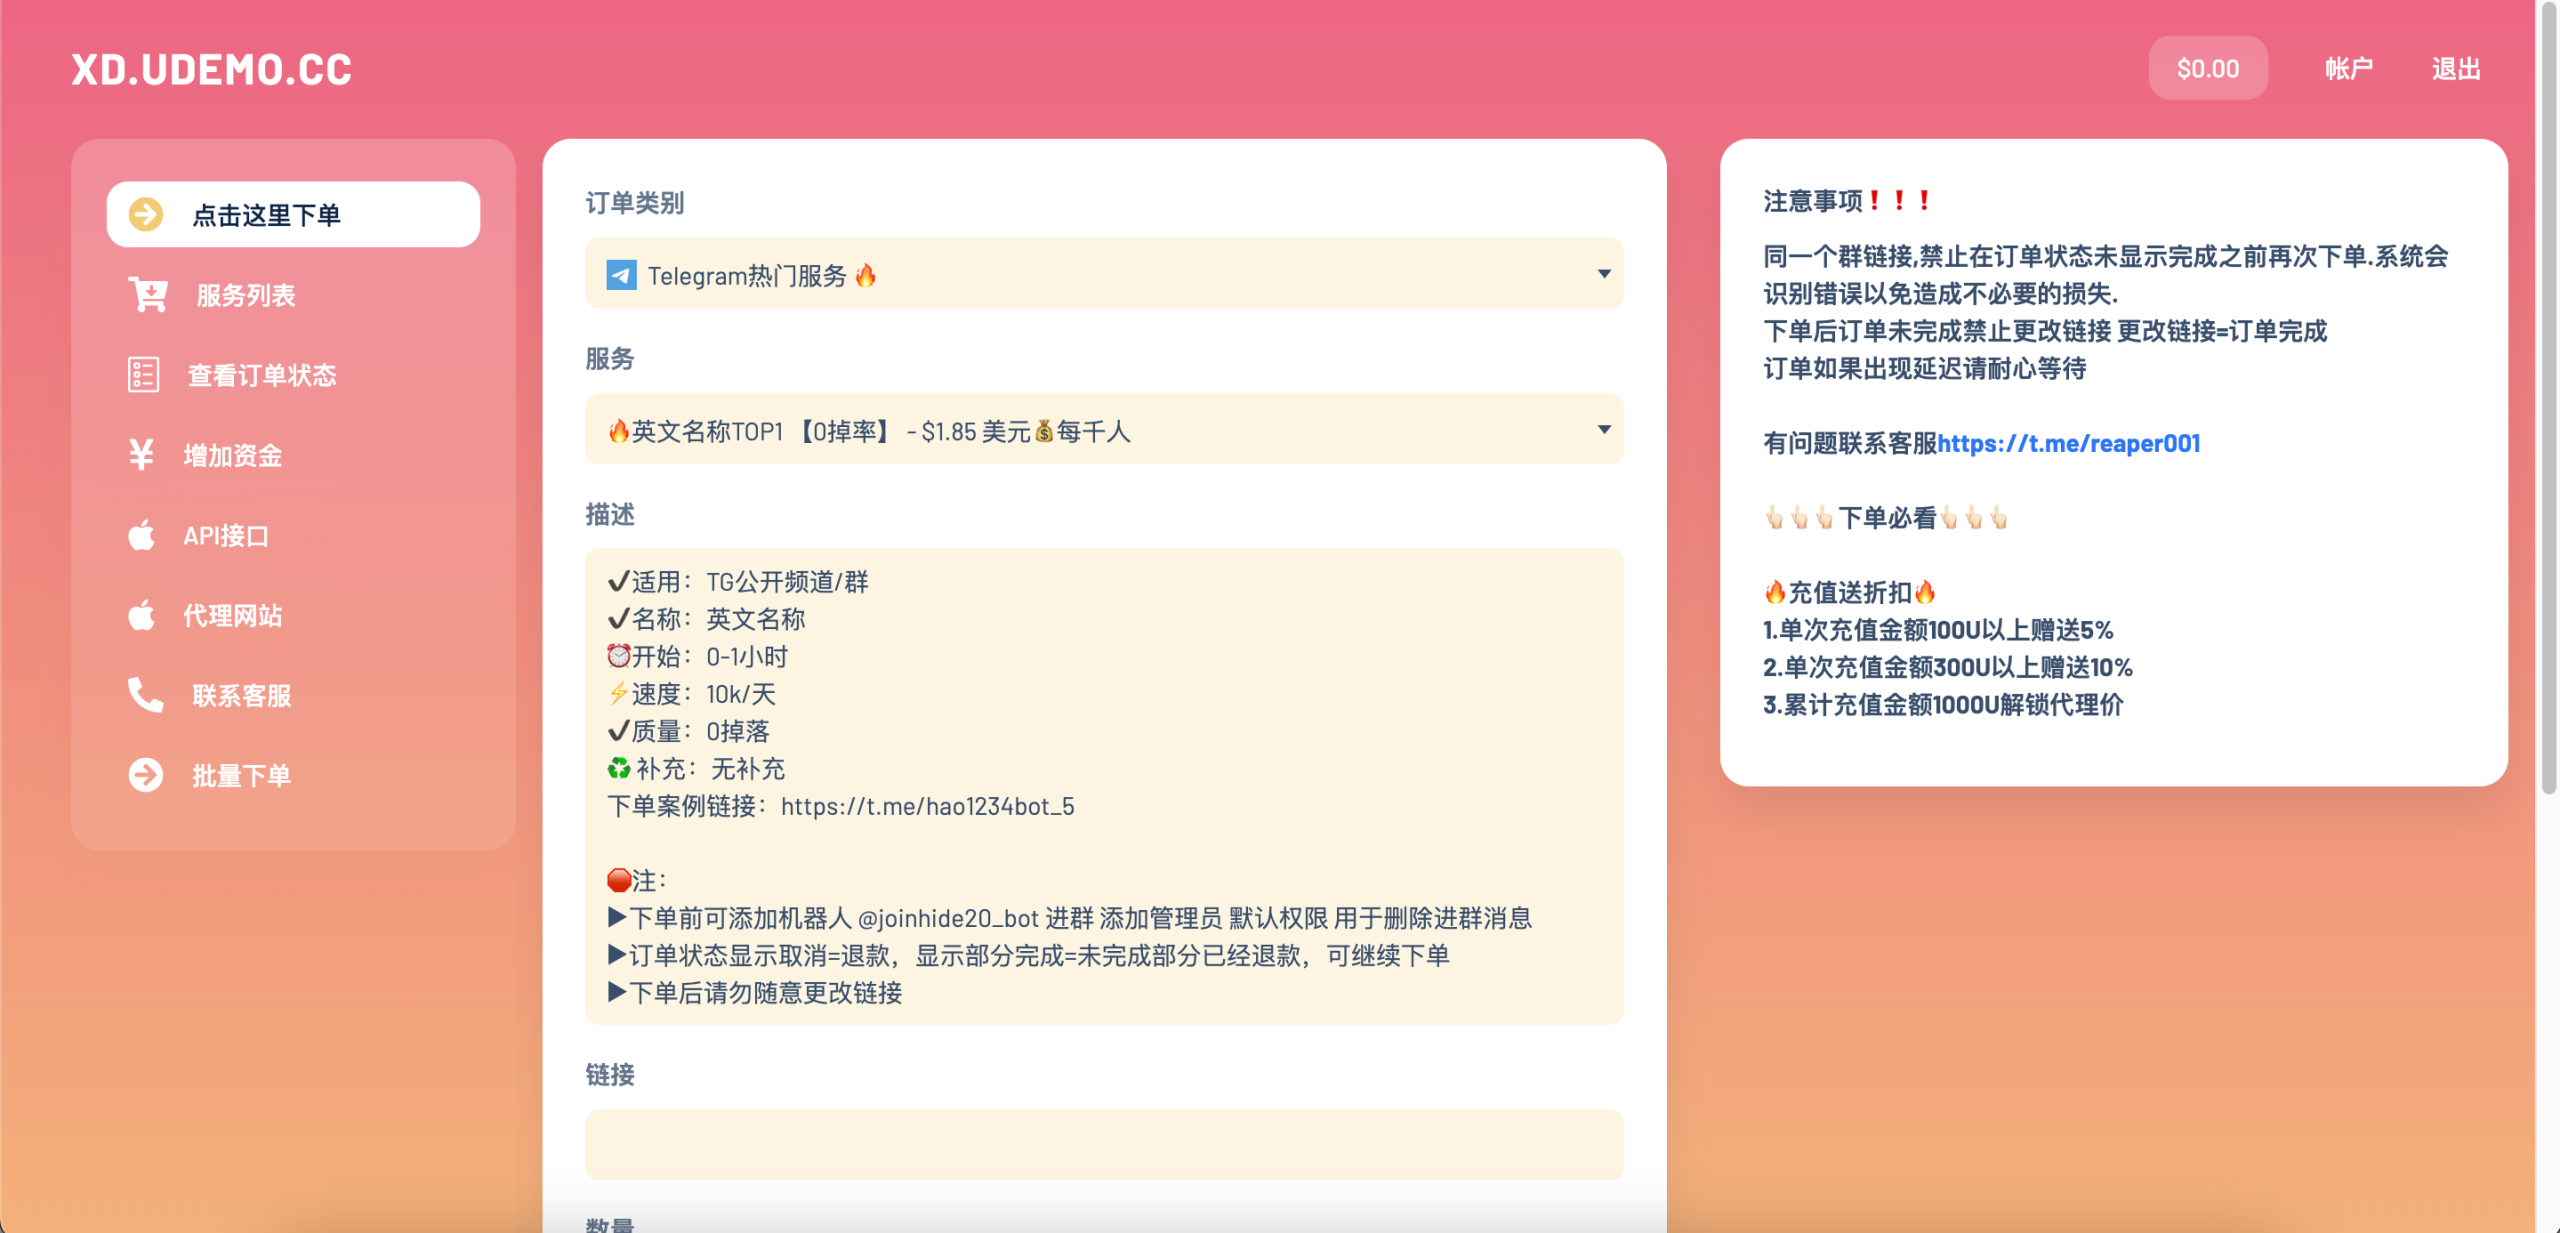Click the arrow icon beside 批量下单
2560x1233 pixels.
click(x=146, y=775)
